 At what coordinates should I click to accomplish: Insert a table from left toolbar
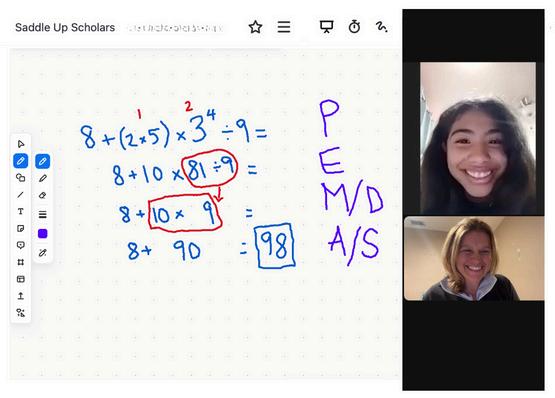pos(21,279)
